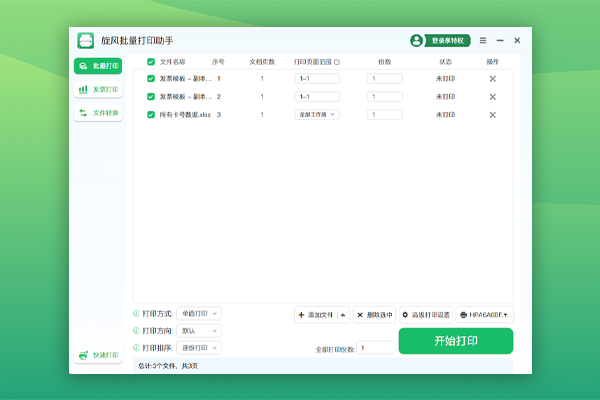Expand the 全部工作簿 page range dropdown
600x400 pixels.
(317, 115)
